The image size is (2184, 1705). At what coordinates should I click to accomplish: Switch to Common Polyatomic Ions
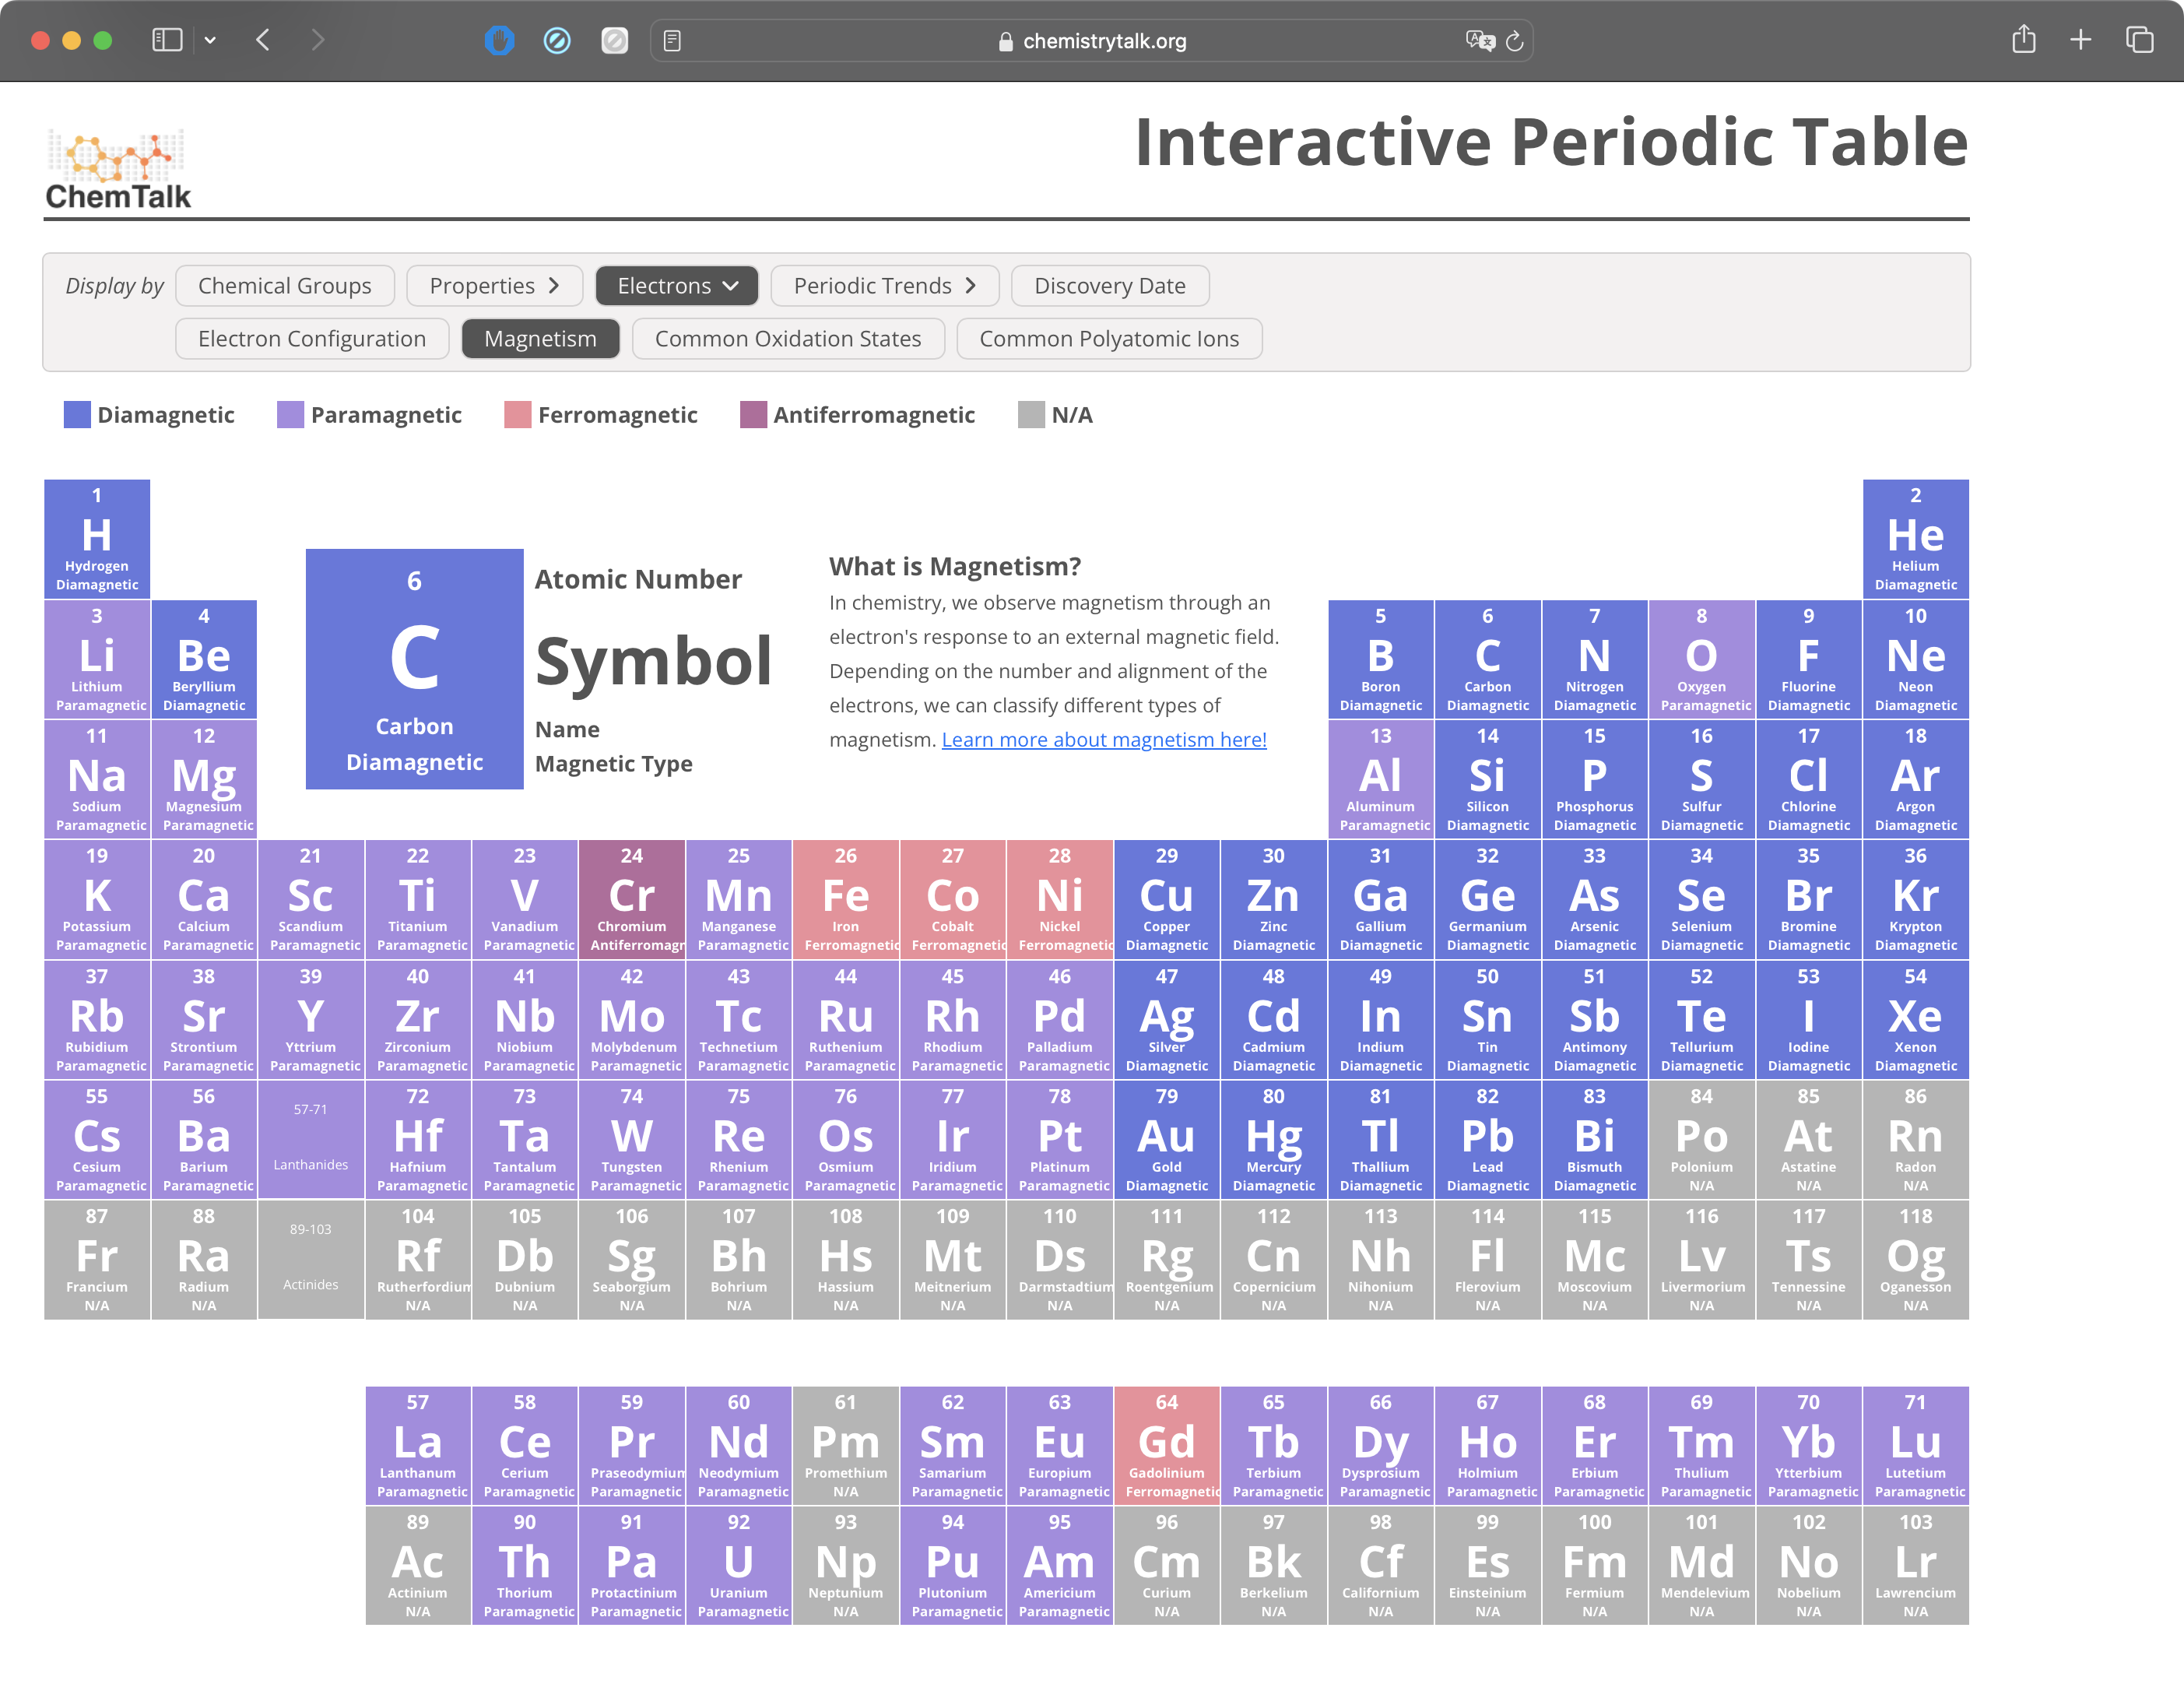[1109, 339]
